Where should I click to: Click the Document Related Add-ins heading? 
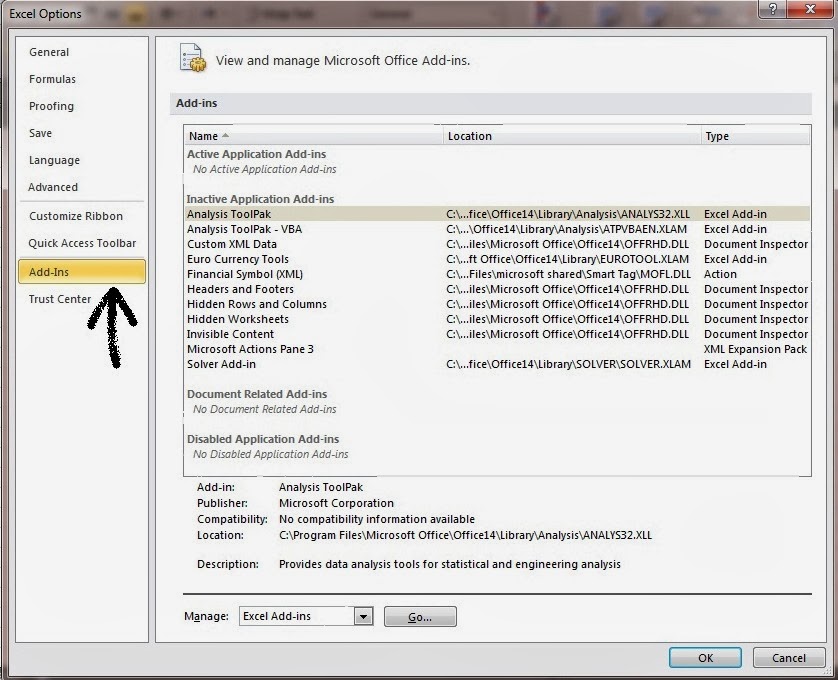pyautogui.click(x=257, y=394)
